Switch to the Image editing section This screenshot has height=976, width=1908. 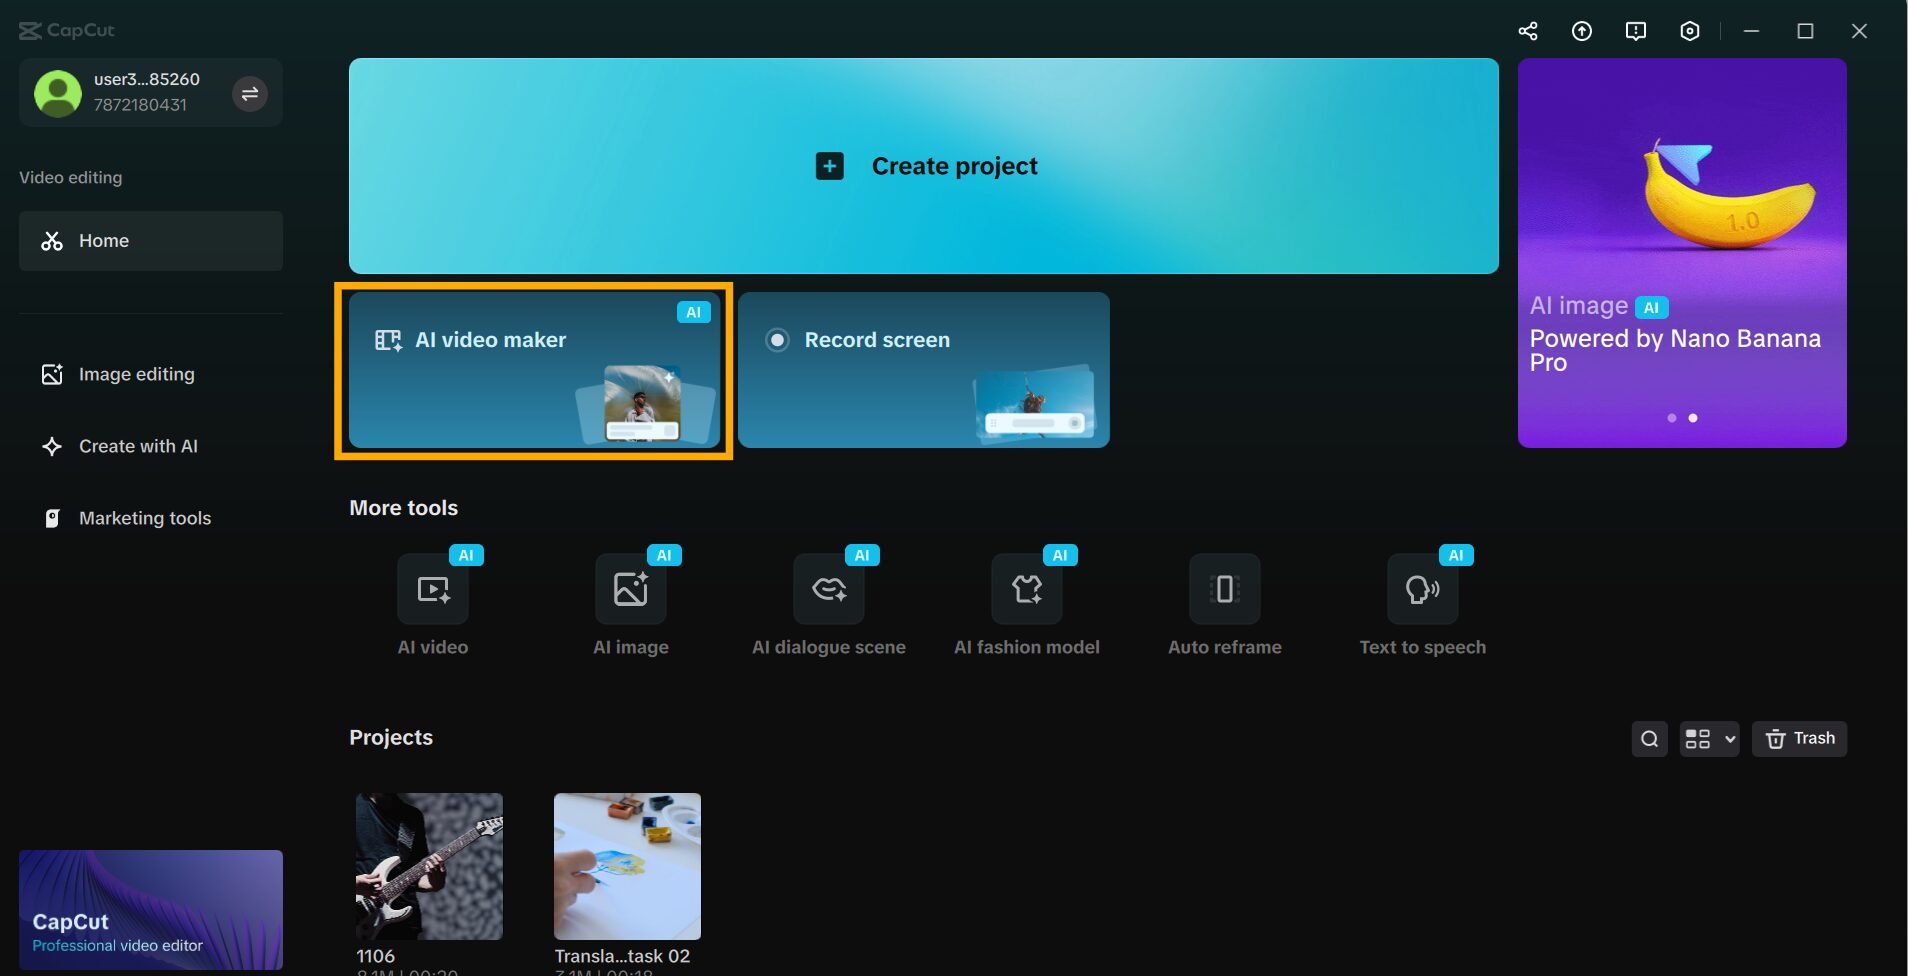point(136,374)
